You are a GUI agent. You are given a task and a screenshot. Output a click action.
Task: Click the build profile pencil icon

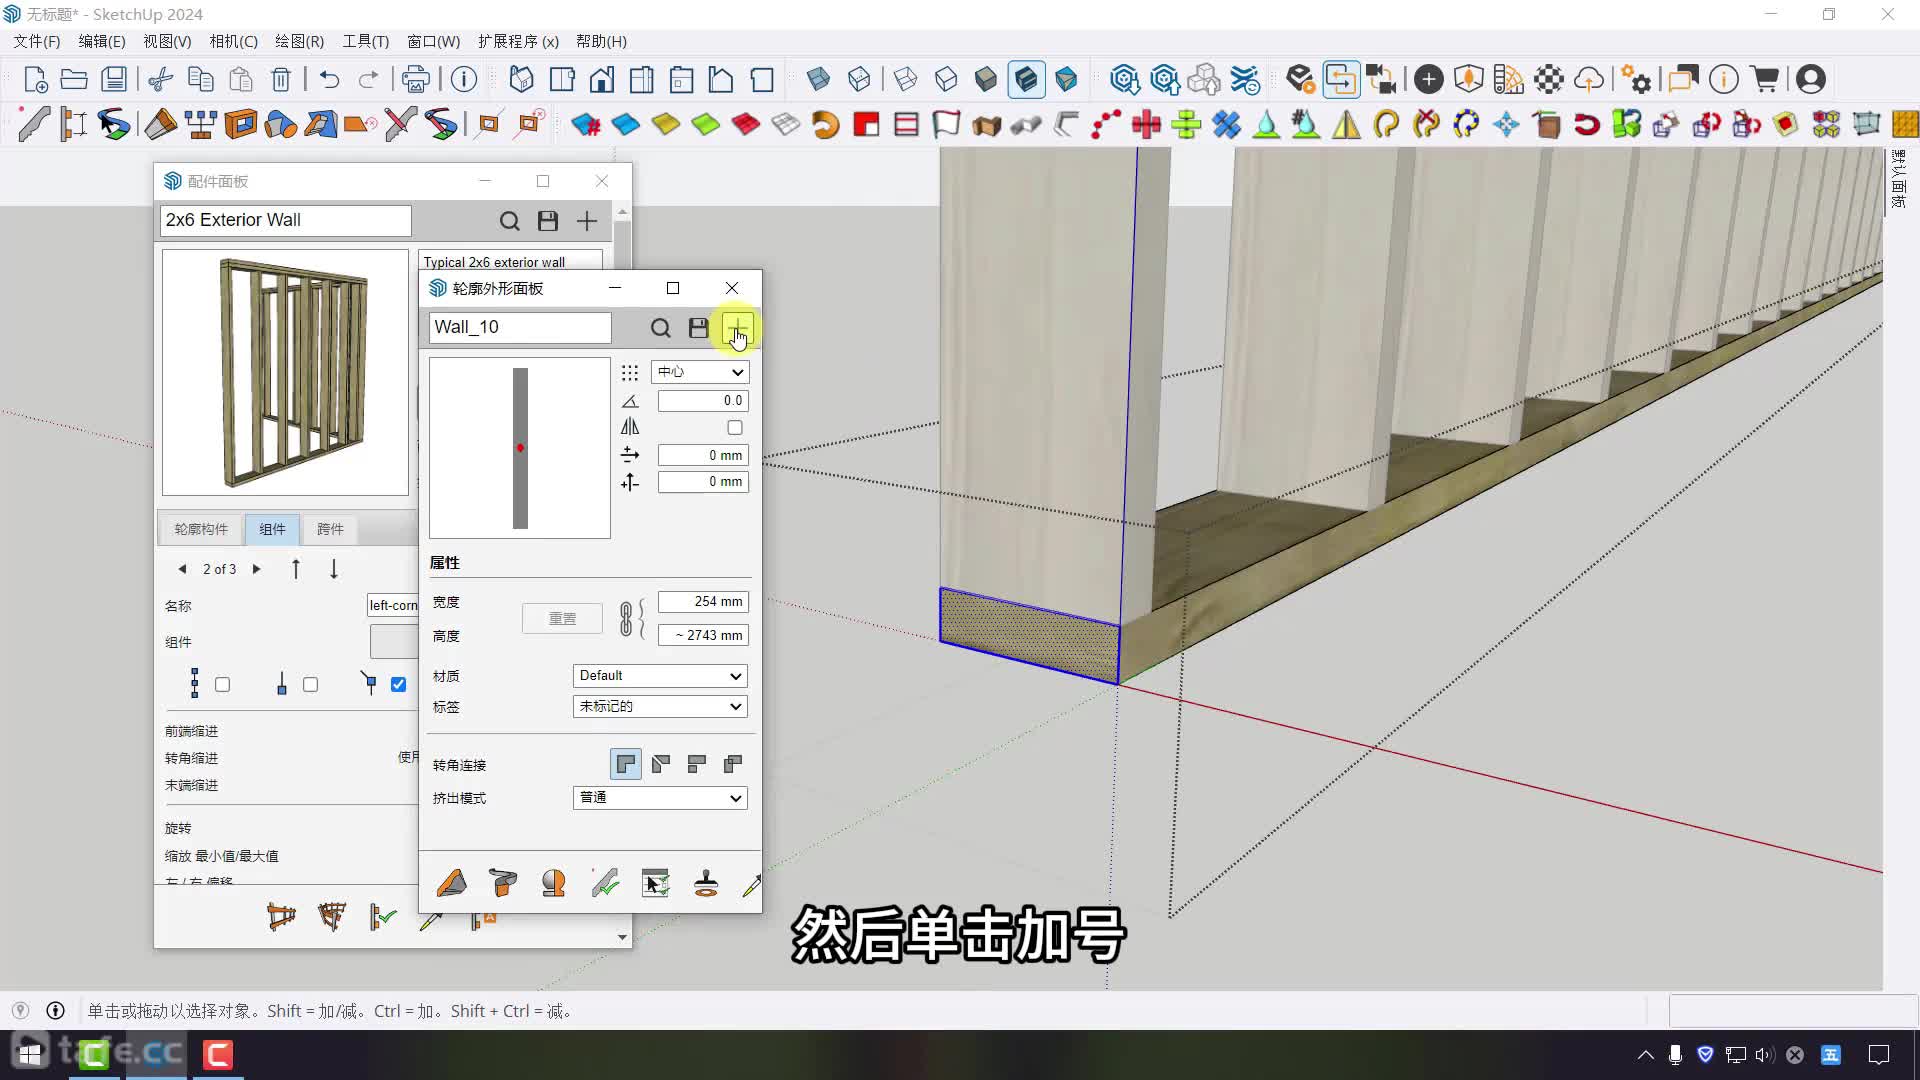(451, 883)
